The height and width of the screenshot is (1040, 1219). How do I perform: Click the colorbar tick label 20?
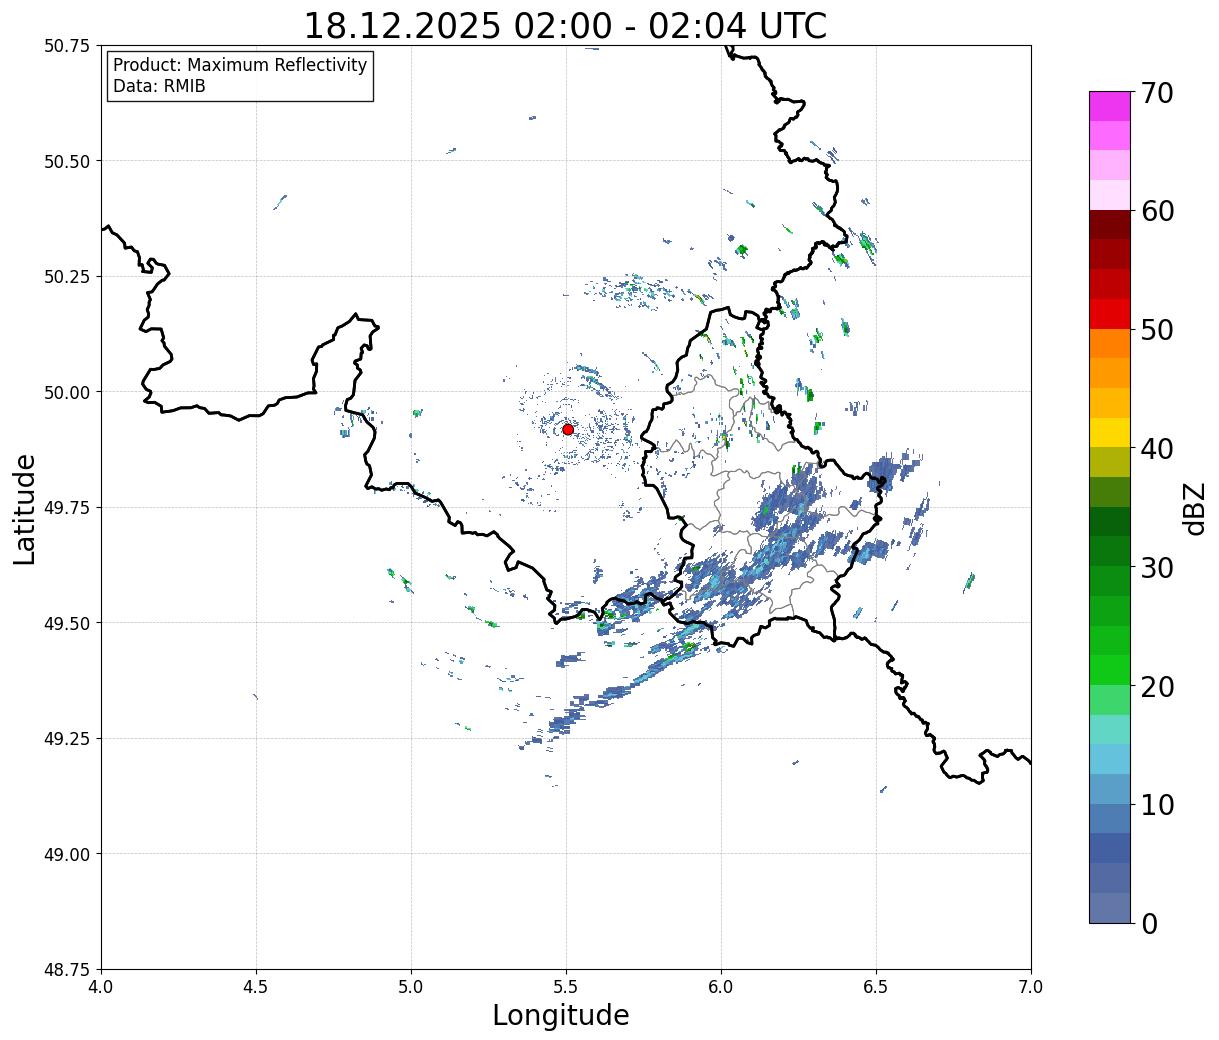pyautogui.click(x=1157, y=686)
